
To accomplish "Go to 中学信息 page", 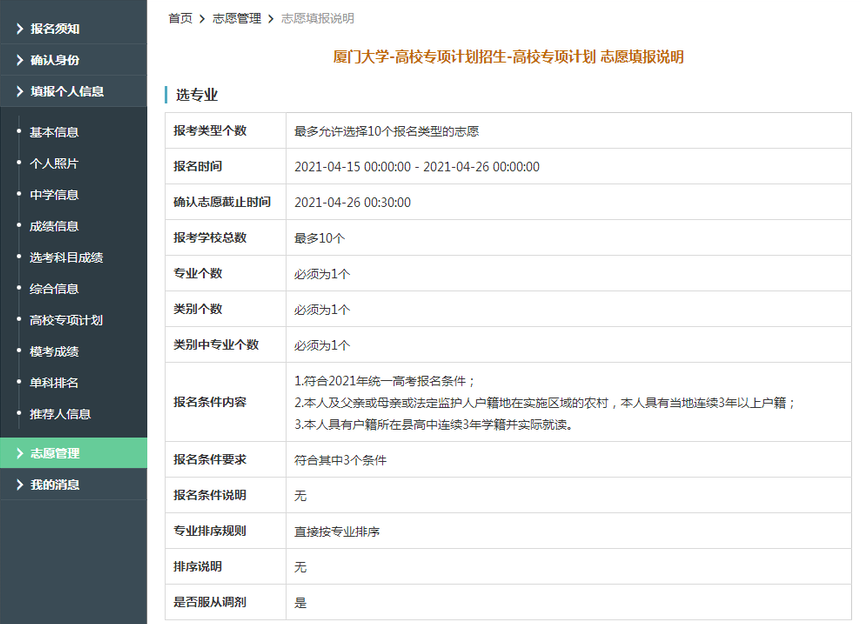I will coord(54,195).
